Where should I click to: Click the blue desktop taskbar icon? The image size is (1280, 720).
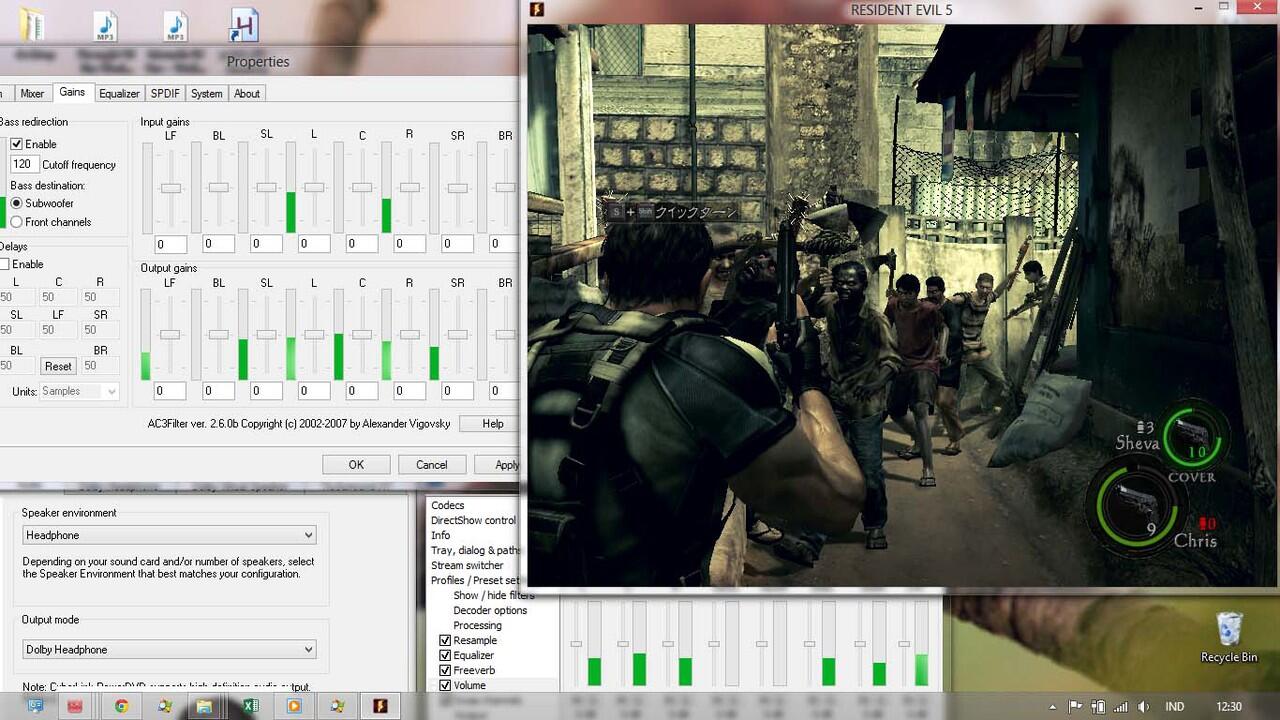point(36,706)
